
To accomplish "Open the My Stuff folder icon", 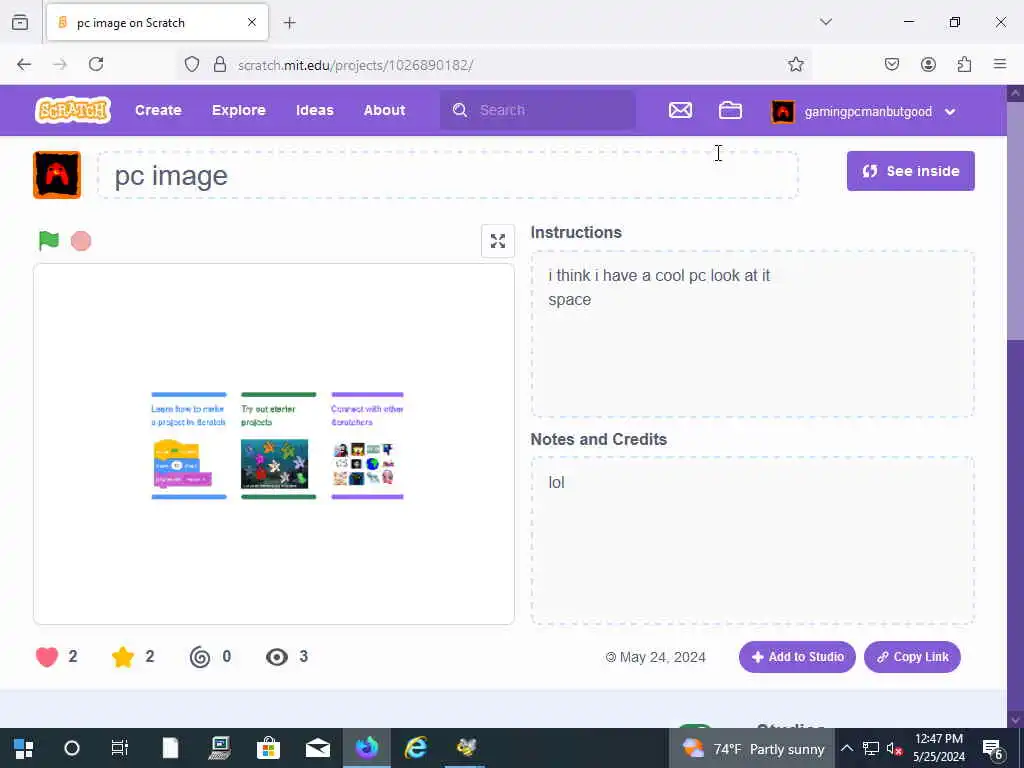I will click(x=730, y=110).
